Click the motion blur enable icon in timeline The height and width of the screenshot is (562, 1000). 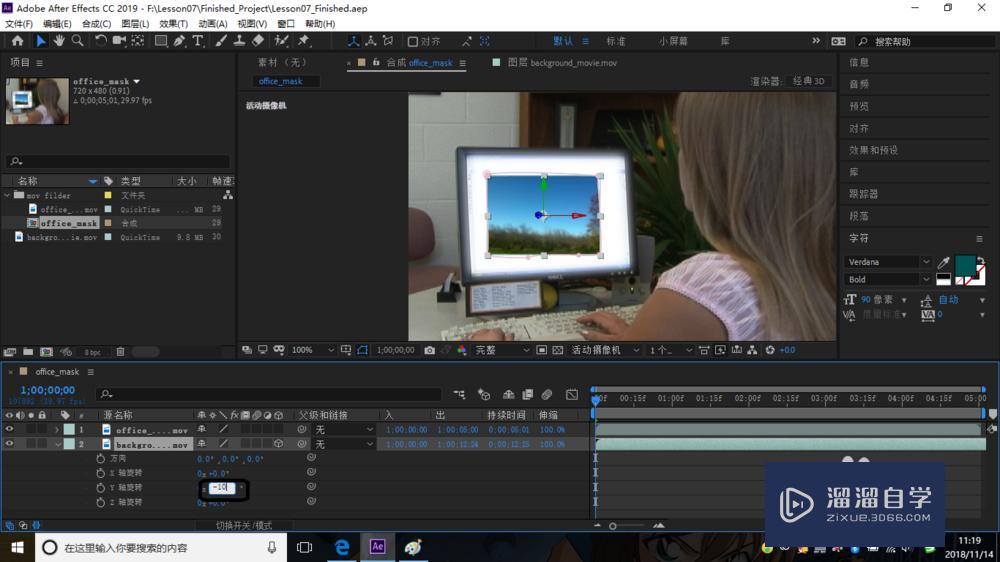[547, 395]
